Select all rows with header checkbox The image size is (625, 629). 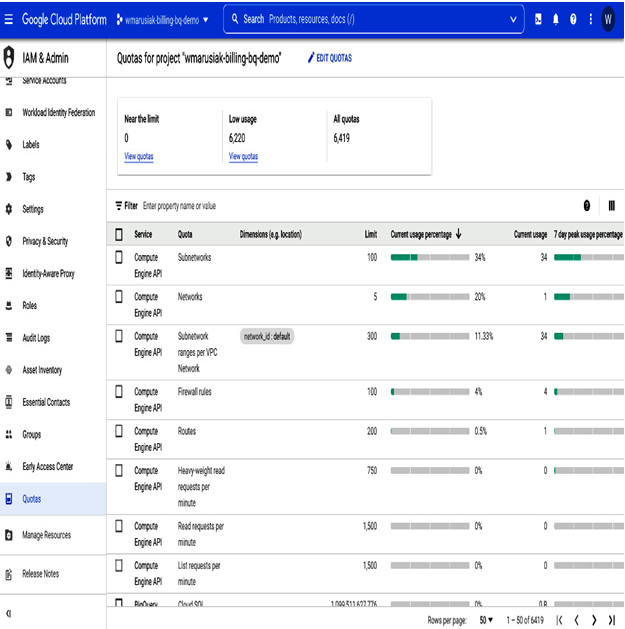click(x=119, y=234)
